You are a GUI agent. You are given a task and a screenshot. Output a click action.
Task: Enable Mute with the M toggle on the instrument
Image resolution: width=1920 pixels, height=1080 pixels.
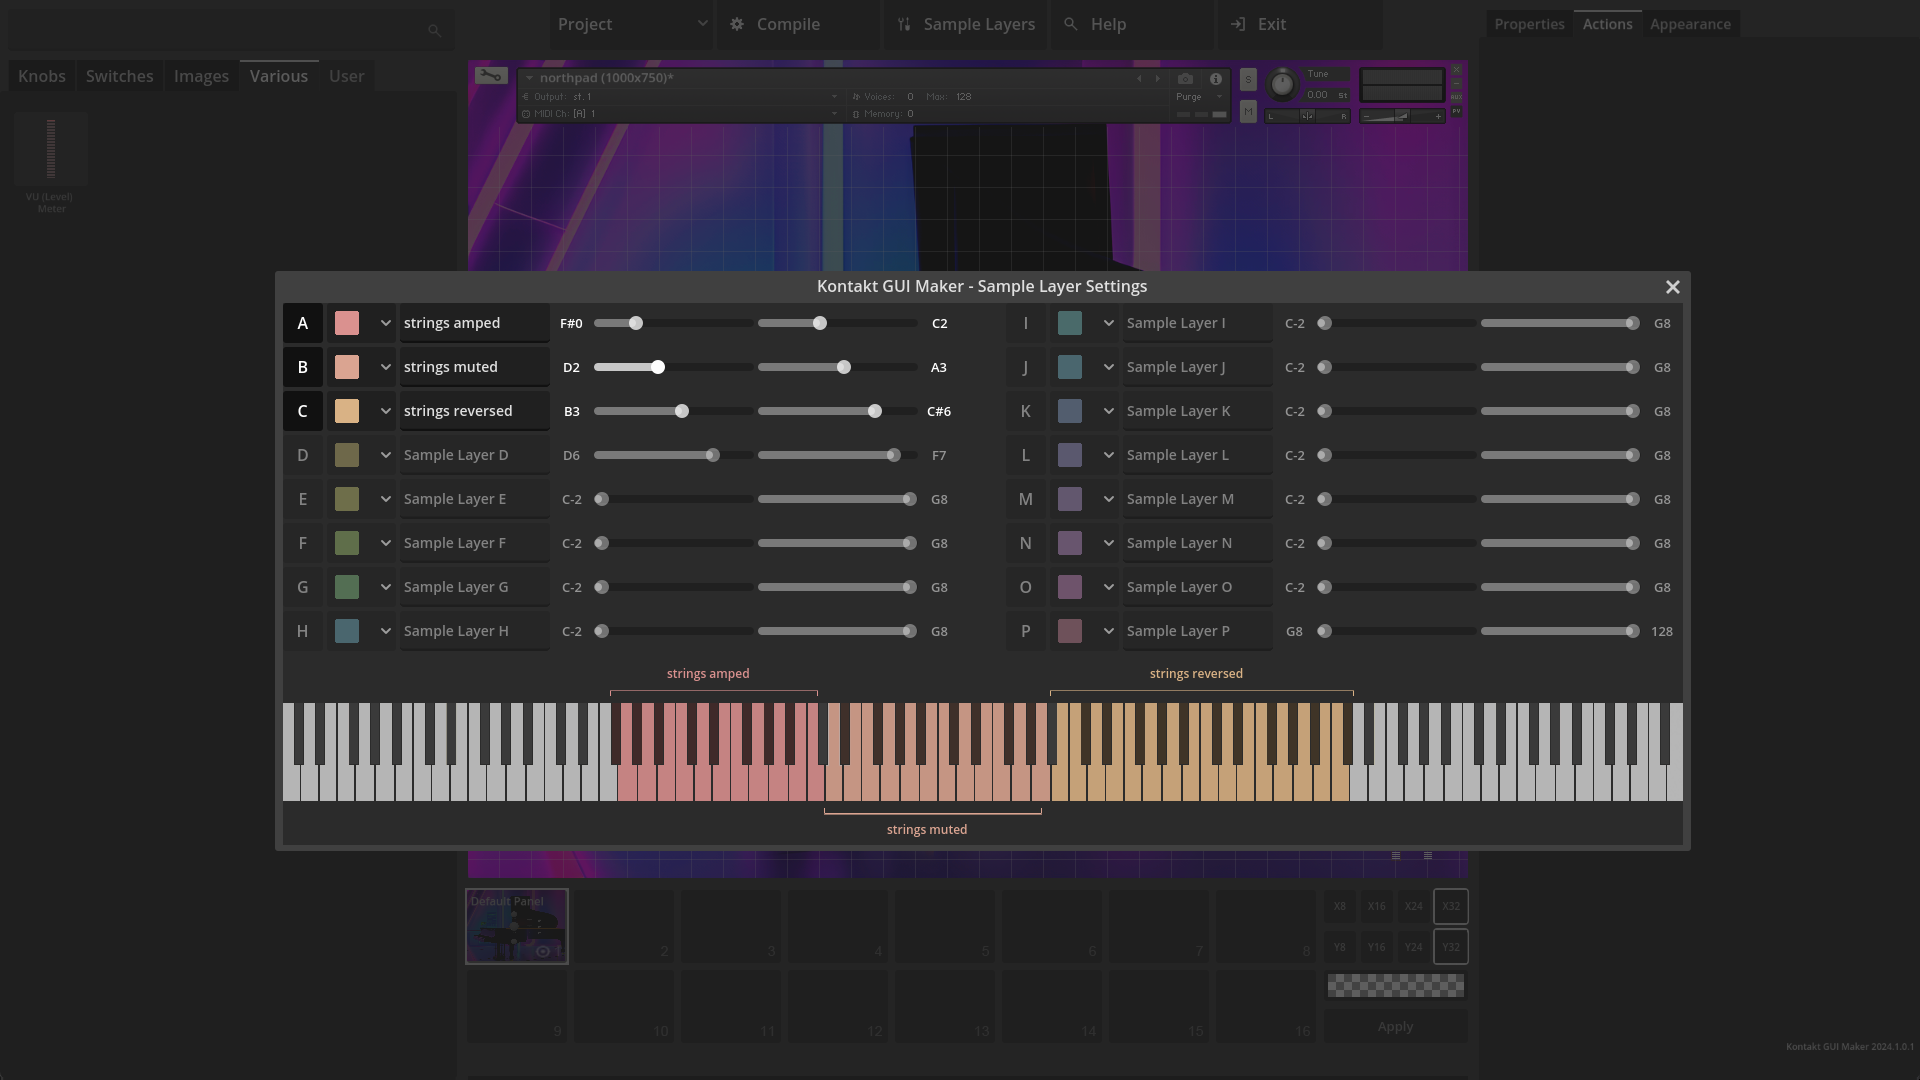coord(1248,112)
